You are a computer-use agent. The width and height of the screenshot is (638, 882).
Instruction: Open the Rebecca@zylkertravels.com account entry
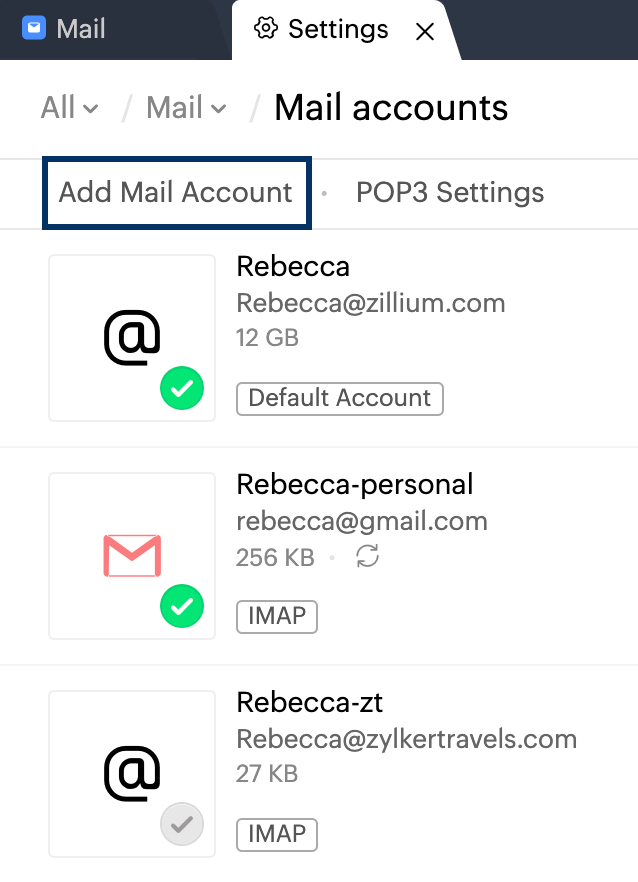(406, 739)
